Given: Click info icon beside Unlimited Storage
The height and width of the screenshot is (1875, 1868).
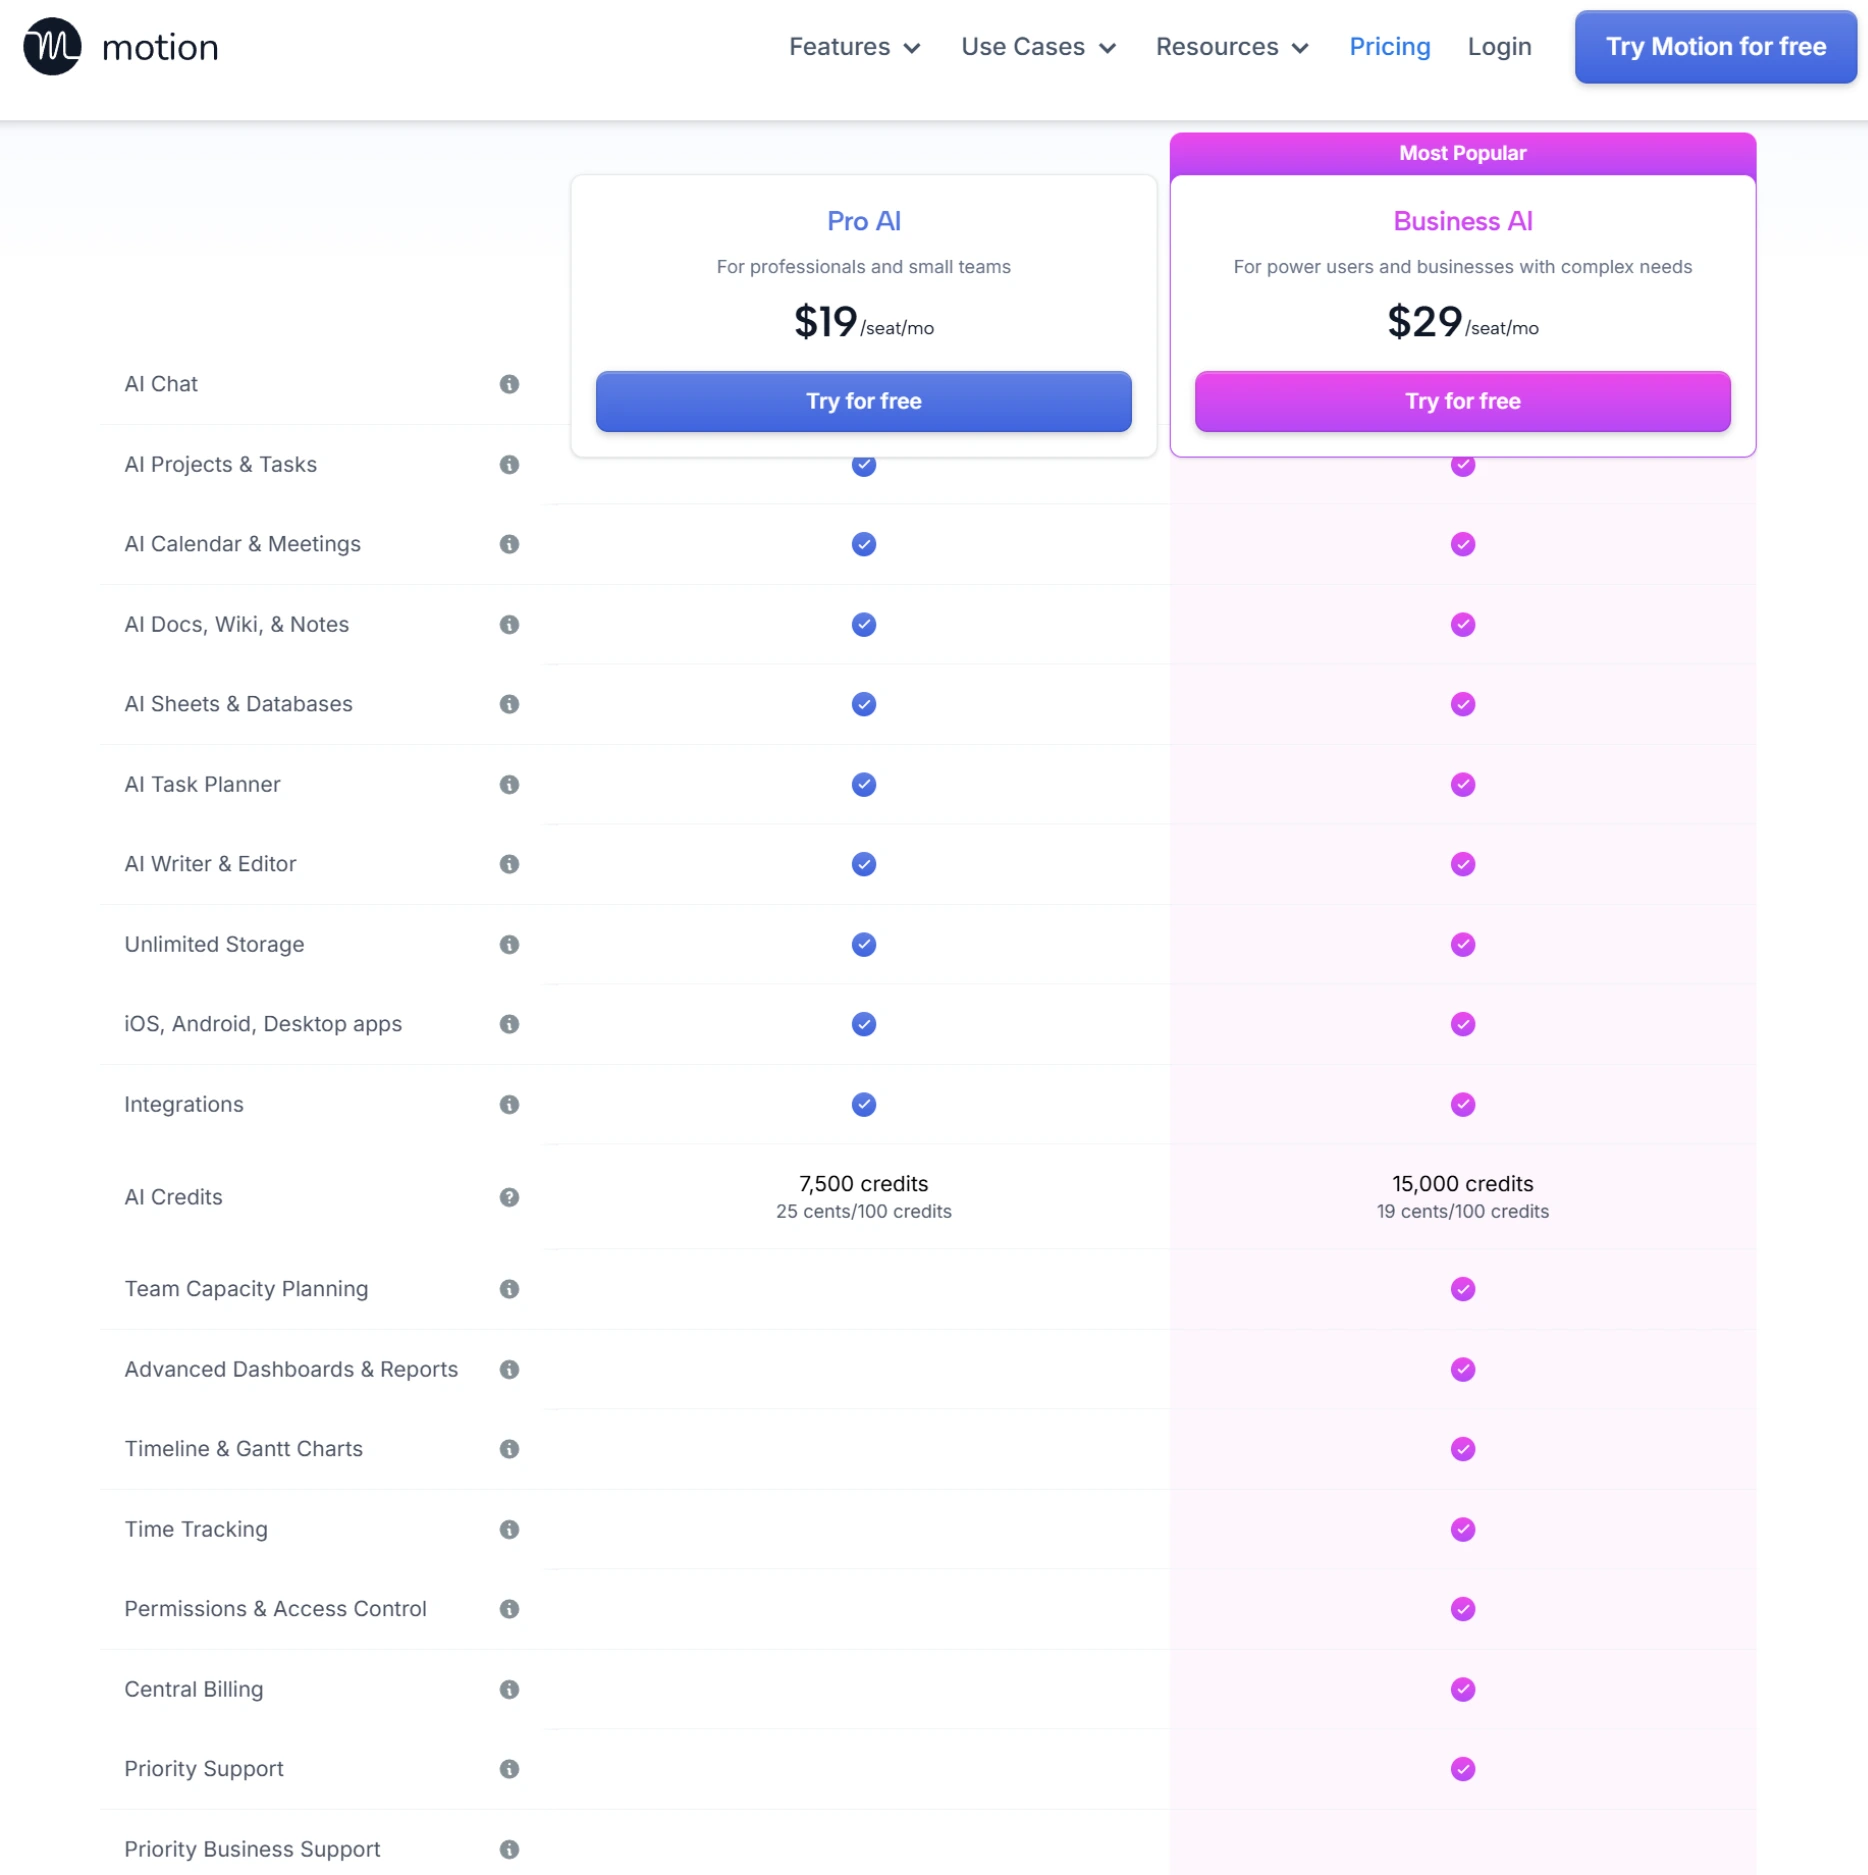Looking at the screenshot, I should click(510, 945).
